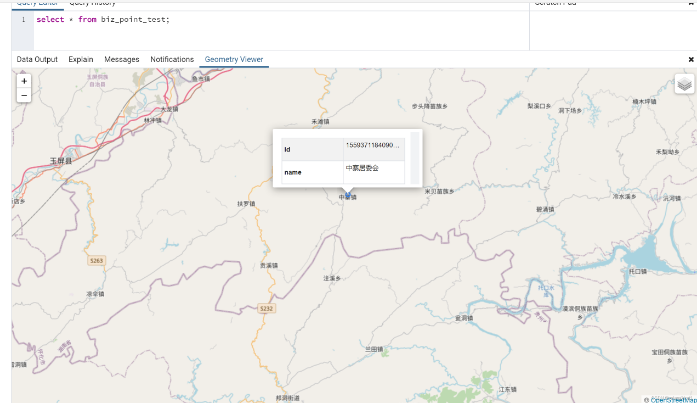Image resolution: width=697 pixels, height=407 pixels.
Task: Zoom out the map with minus button
Action: click(x=24, y=95)
